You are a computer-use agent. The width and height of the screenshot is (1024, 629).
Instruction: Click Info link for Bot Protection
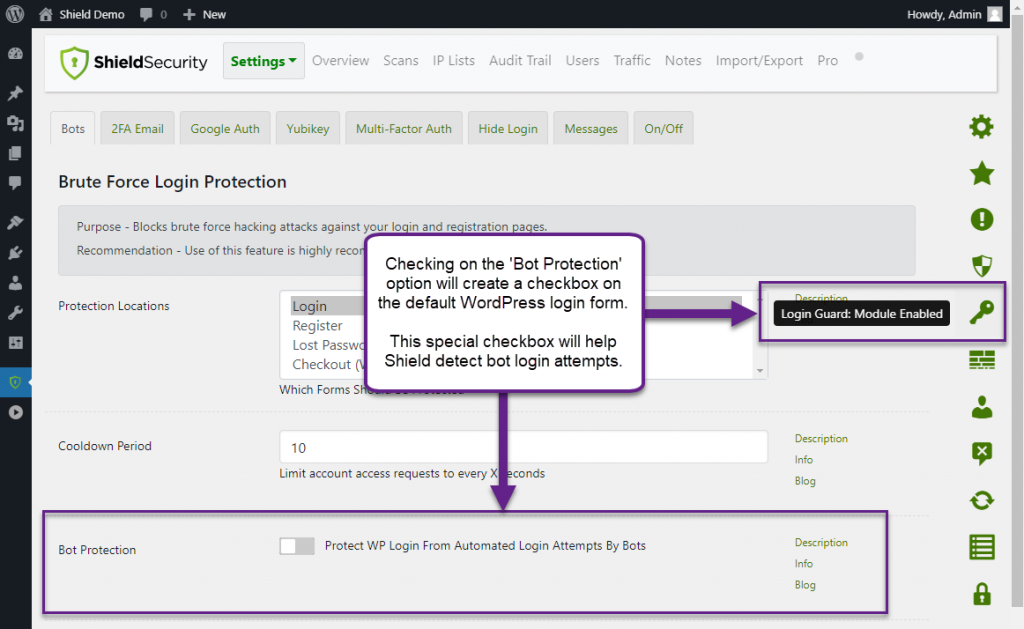(x=803, y=563)
